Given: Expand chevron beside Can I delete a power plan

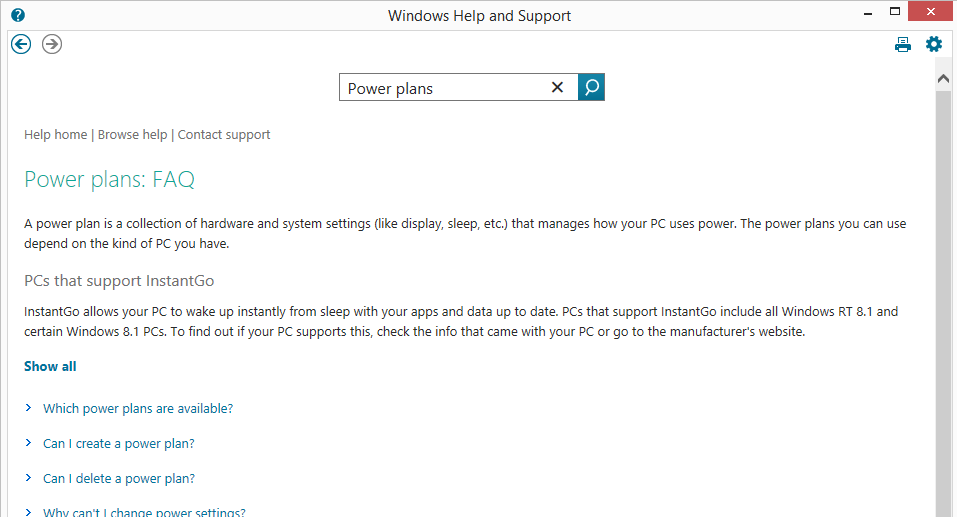Looking at the screenshot, I should click(x=28, y=478).
